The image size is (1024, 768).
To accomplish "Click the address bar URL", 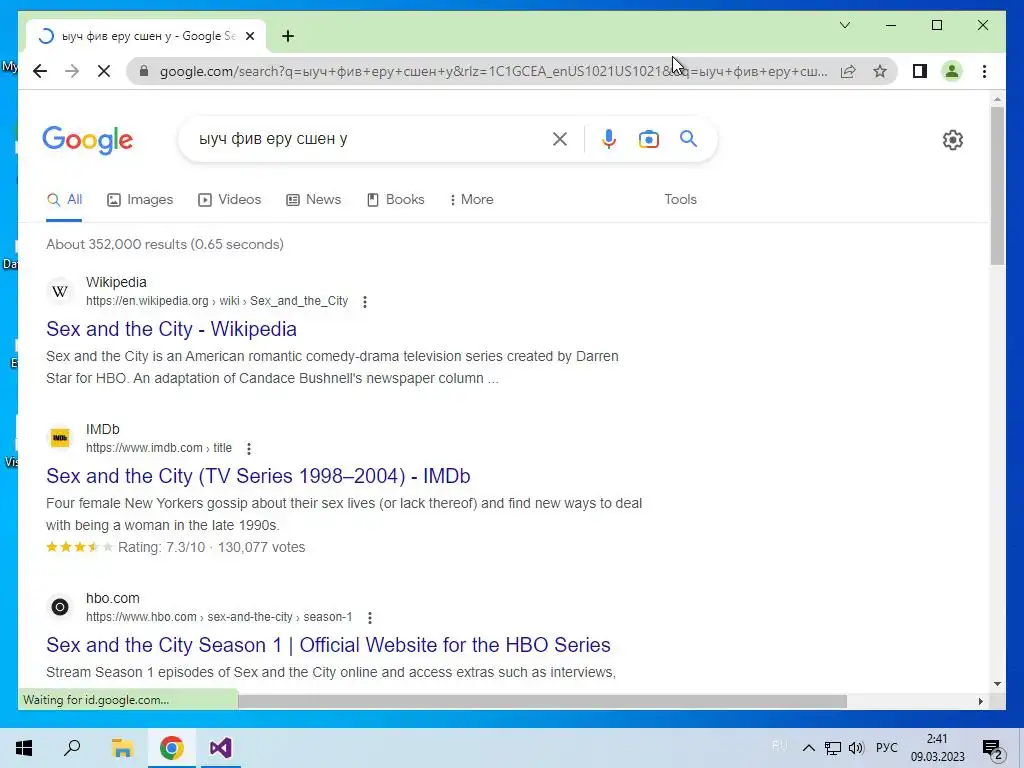I will 493,71.
